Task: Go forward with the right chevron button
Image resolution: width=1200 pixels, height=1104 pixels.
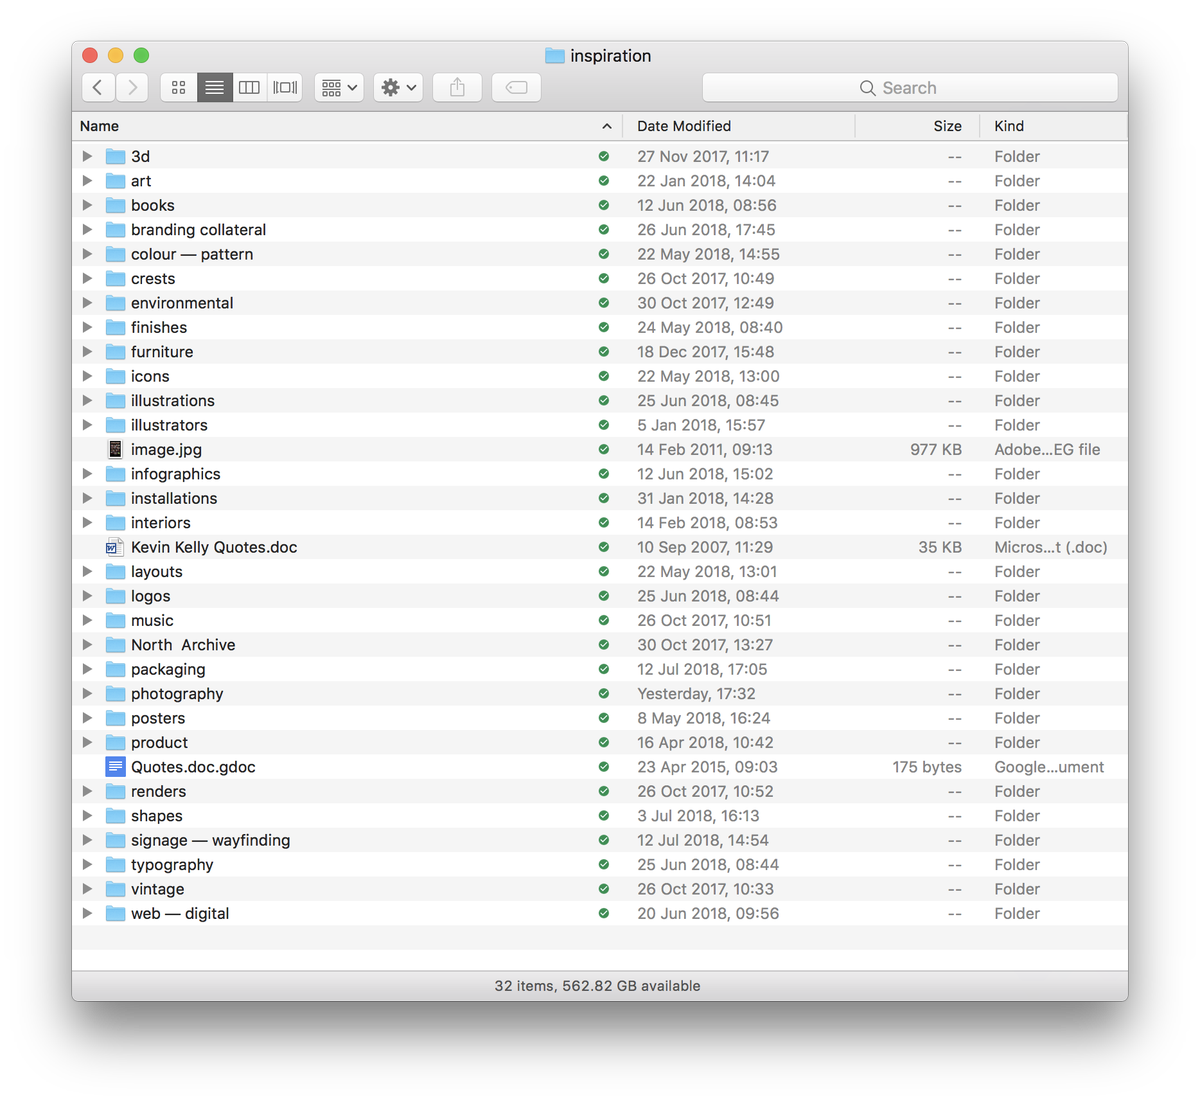Action: pyautogui.click(x=132, y=88)
